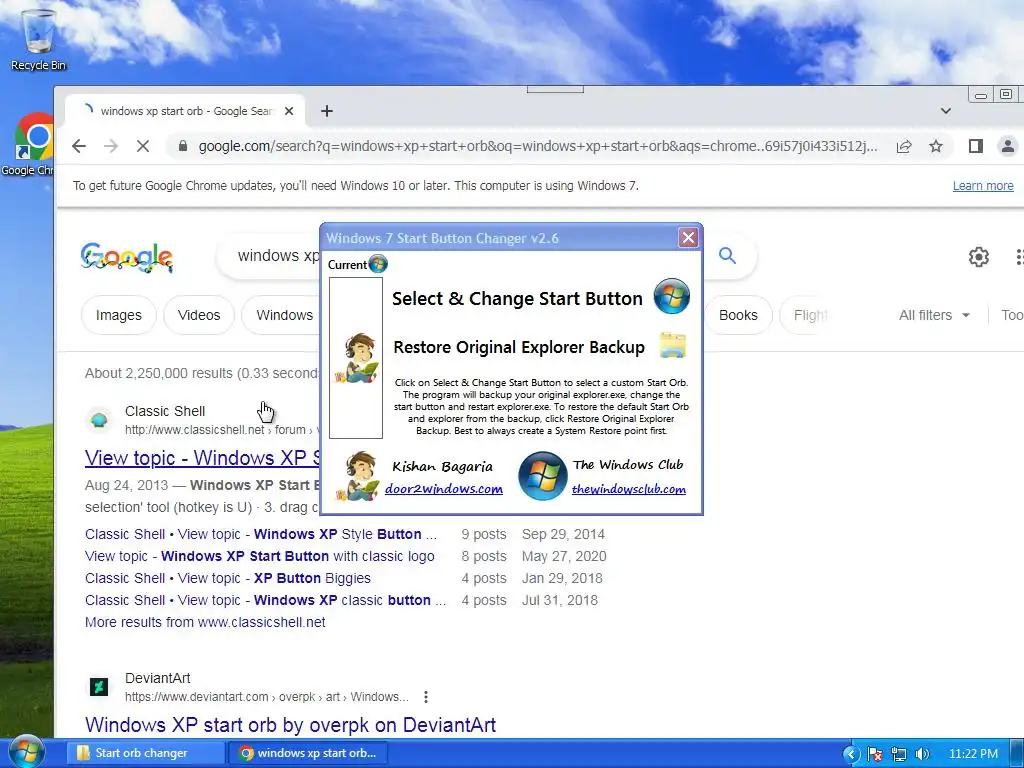Click the taskbar clock 11:22 PM
Screen dimensions: 1024x768
(x=973, y=754)
